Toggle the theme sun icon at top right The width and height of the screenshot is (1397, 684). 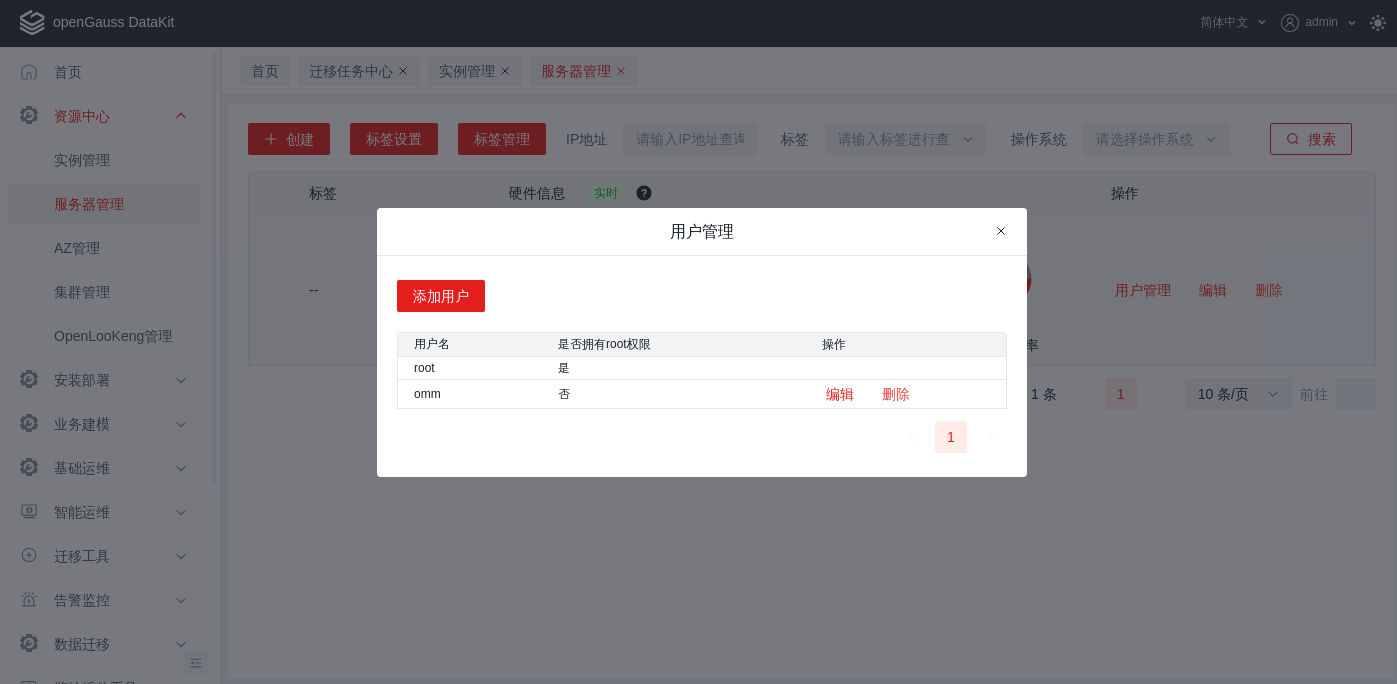1377,21
